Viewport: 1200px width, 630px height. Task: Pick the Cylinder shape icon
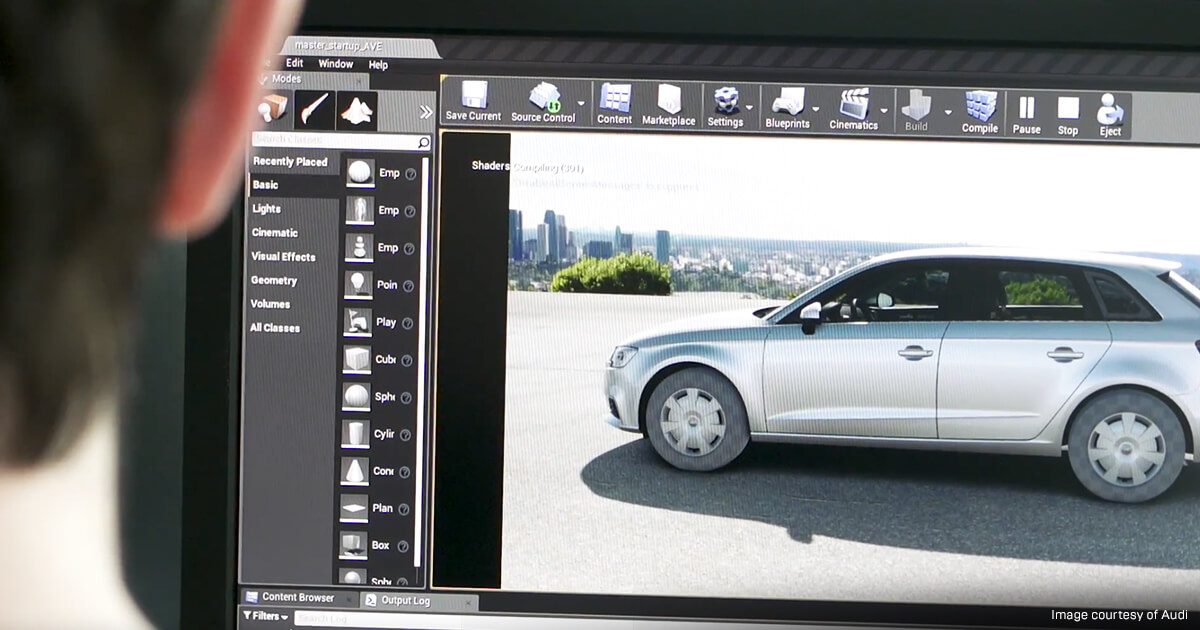click(355, 433)
